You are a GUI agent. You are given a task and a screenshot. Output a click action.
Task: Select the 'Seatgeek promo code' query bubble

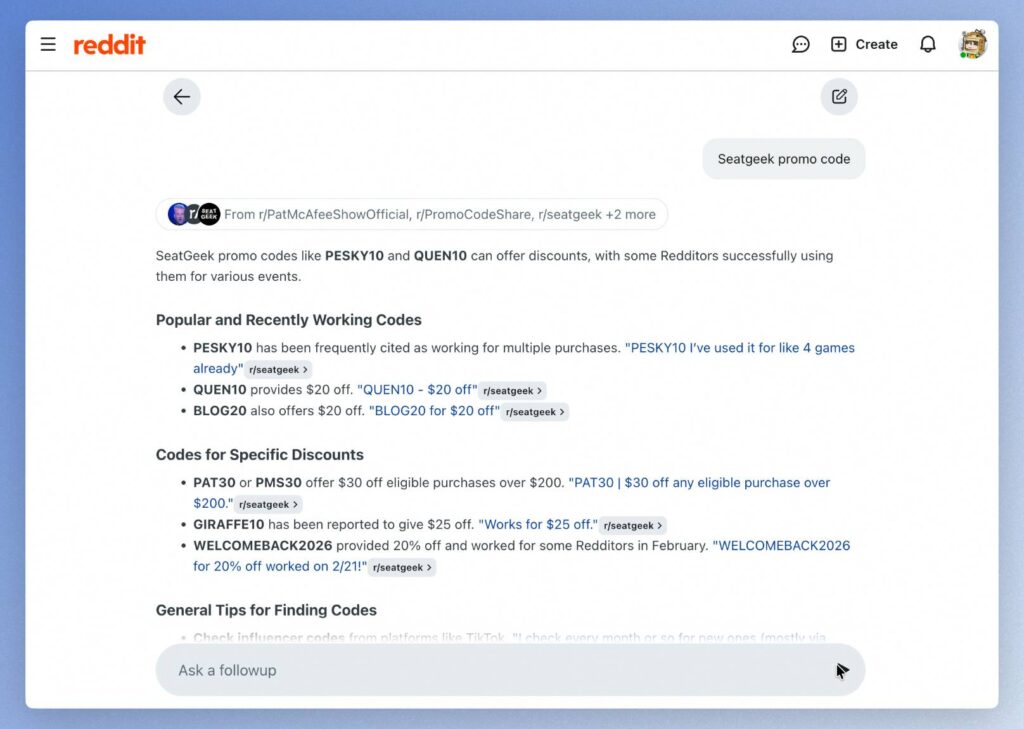(784, 159)
